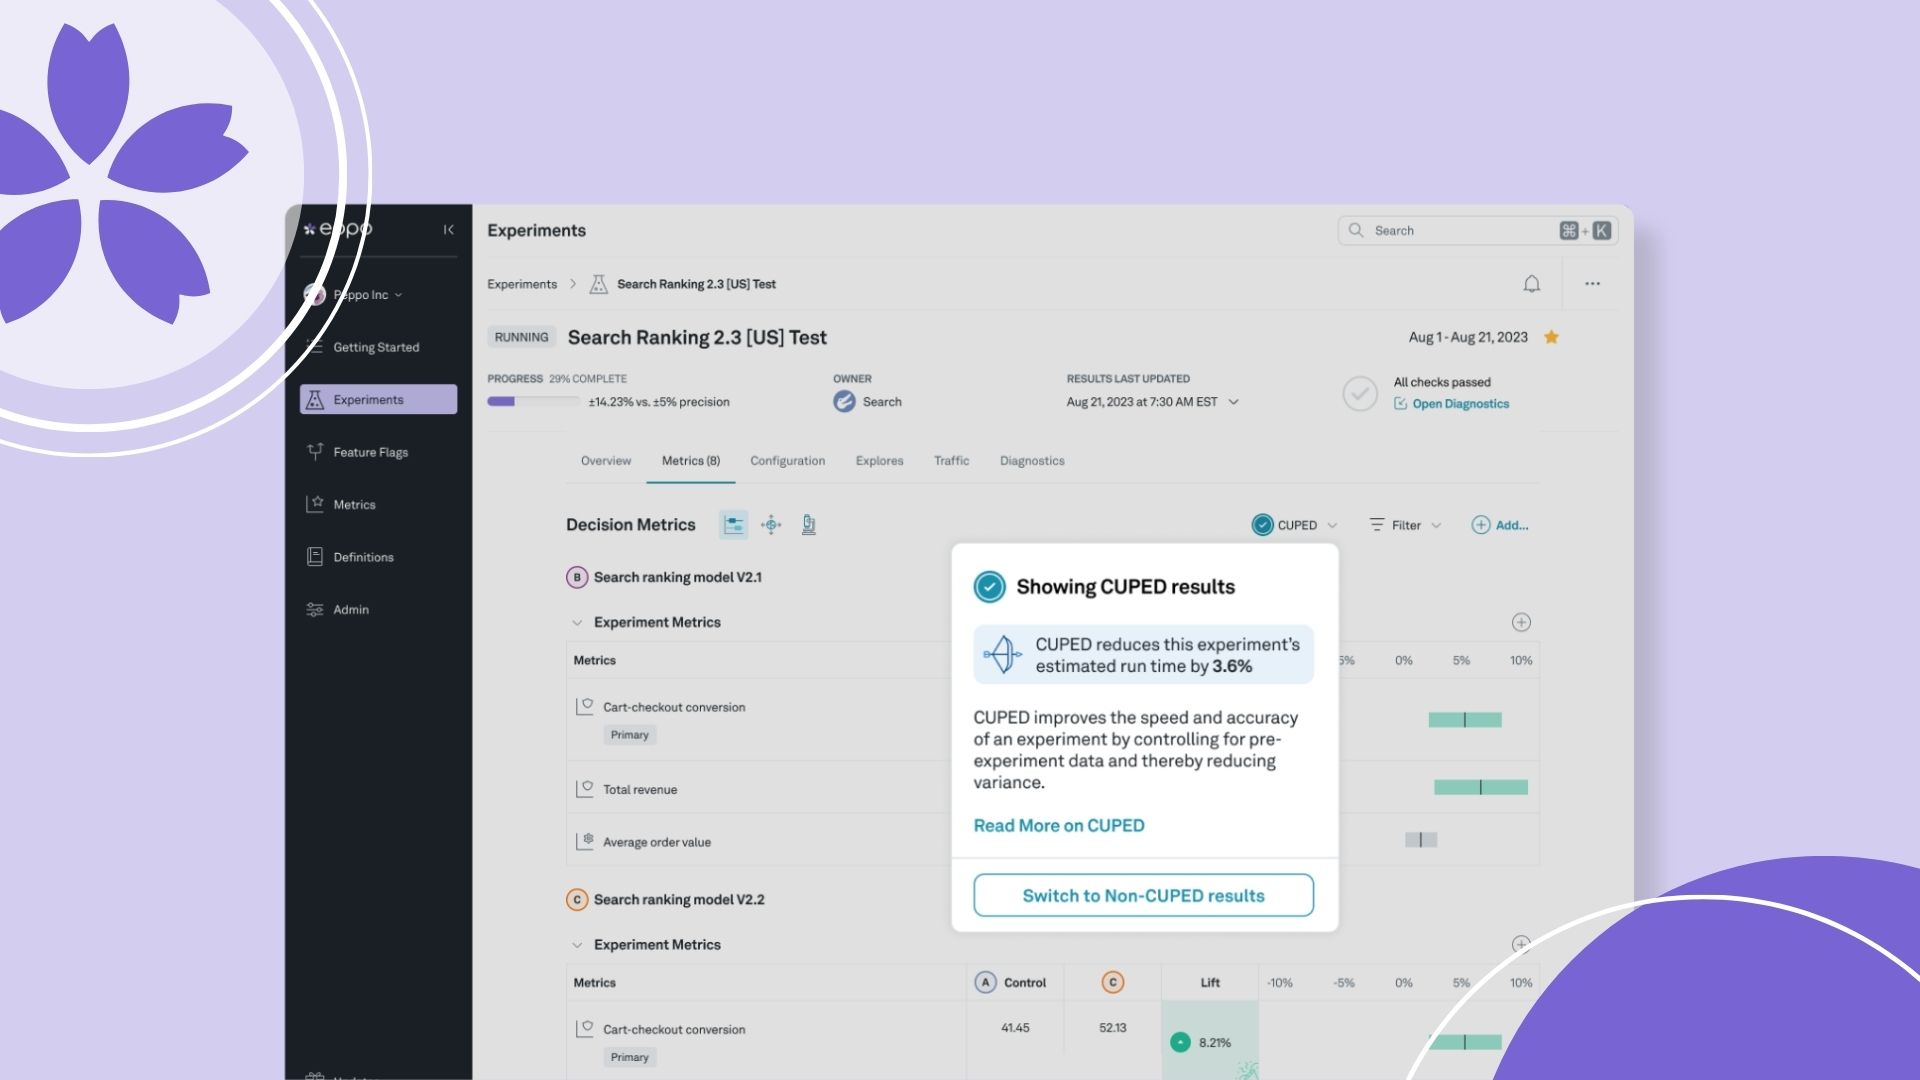Expand the results last updated date dropdown

coord(1234,402)
